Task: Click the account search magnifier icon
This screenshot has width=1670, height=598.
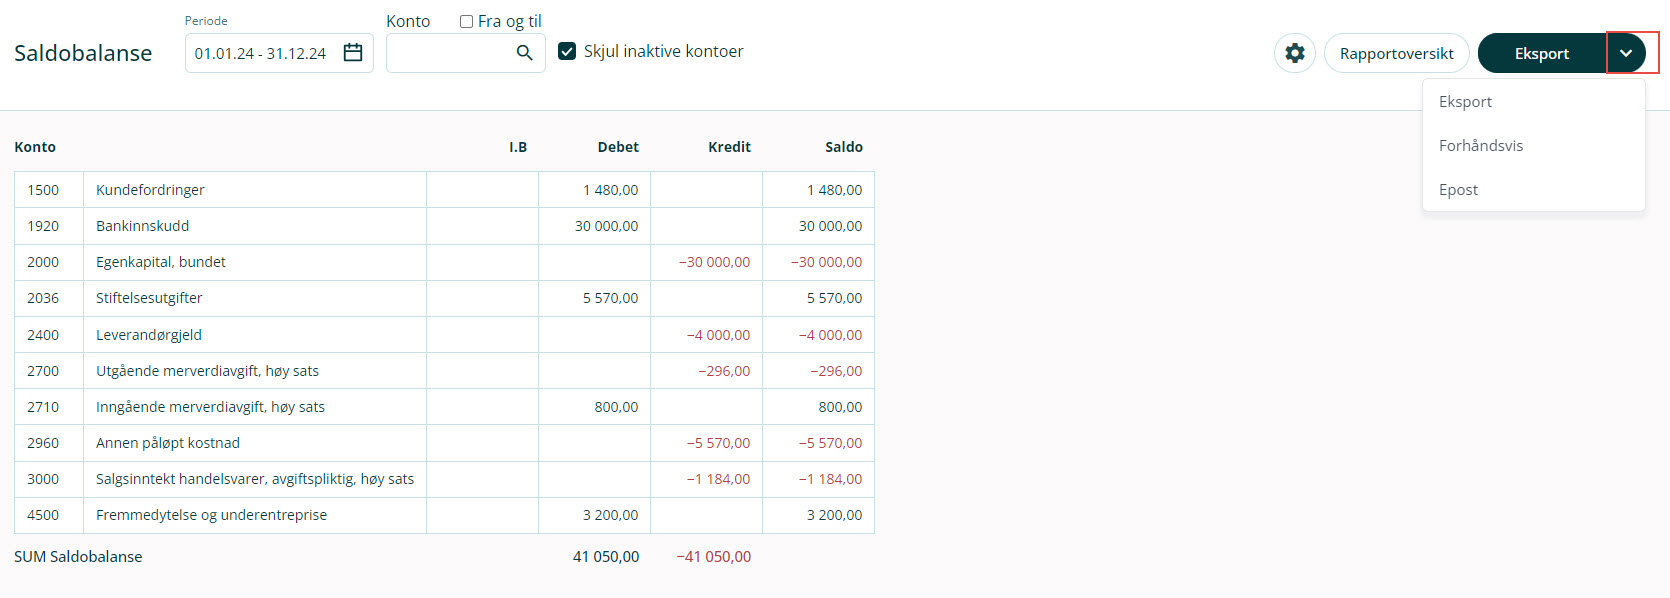Action: click(x=524, y=53)
